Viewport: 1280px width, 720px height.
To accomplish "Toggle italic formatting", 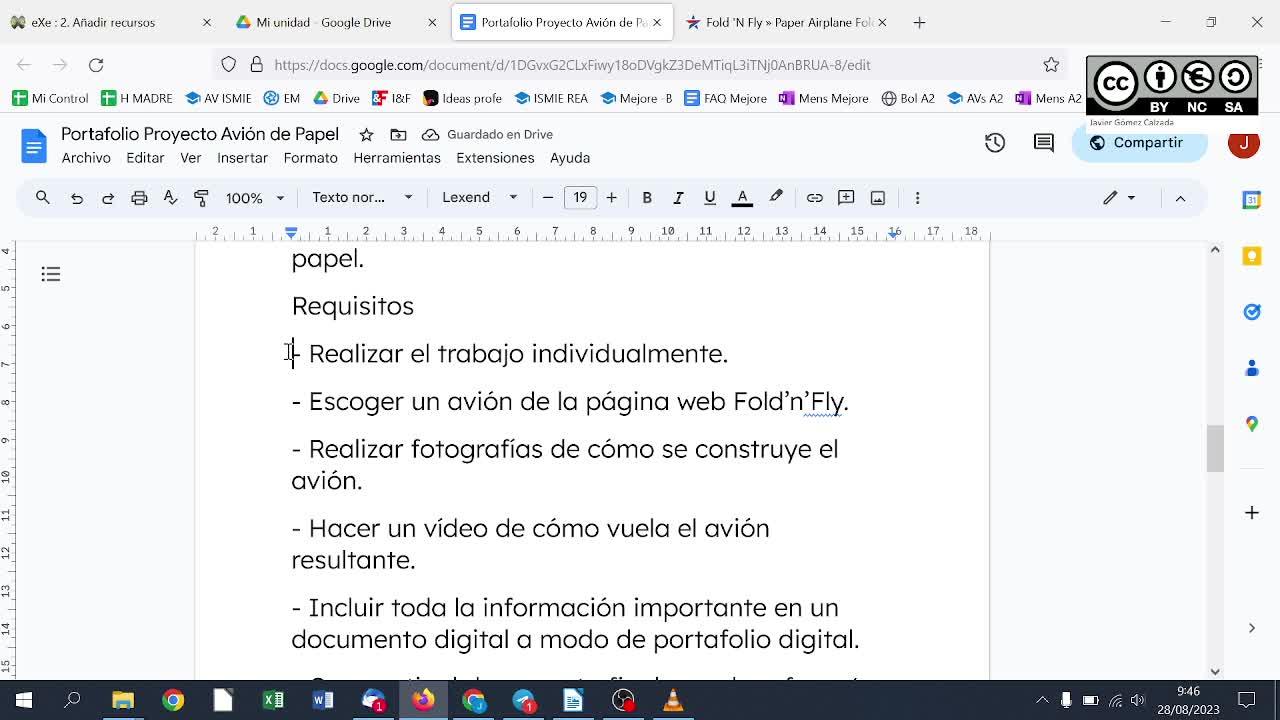I will click(678, 198).
